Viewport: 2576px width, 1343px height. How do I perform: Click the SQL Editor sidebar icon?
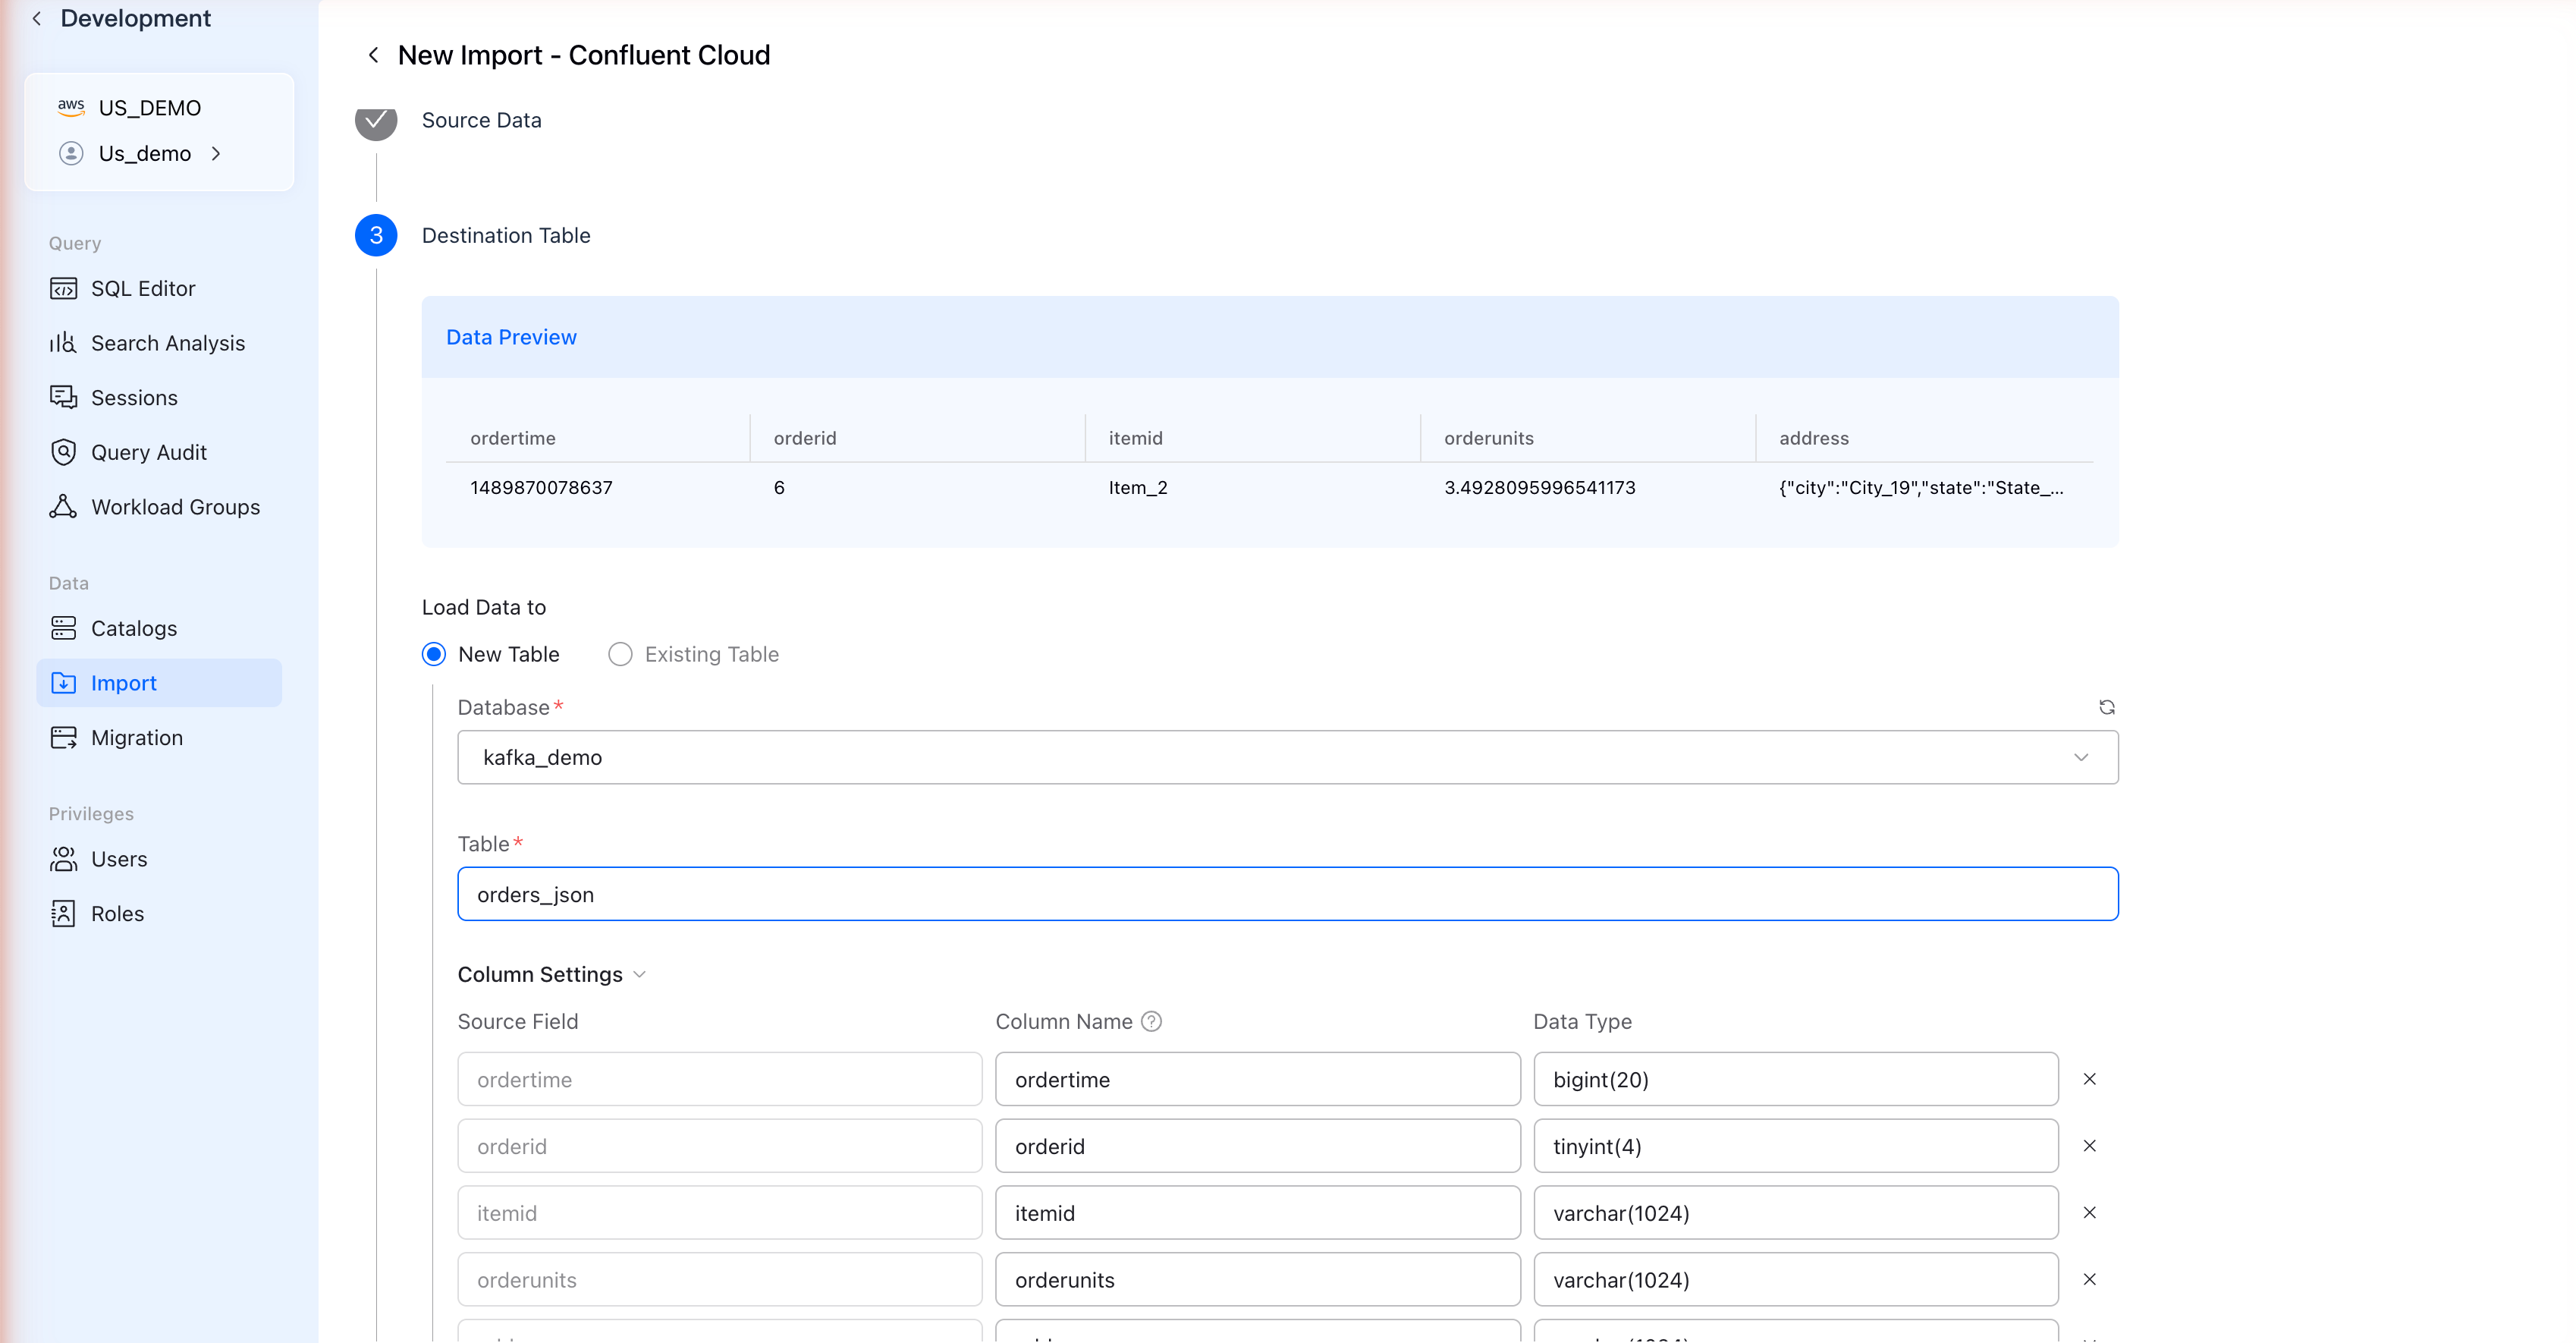point(63,289)
